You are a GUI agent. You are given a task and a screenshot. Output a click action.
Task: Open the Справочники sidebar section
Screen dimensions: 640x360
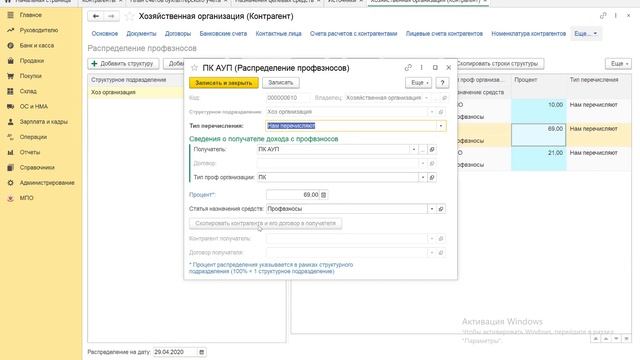(37, 167)
